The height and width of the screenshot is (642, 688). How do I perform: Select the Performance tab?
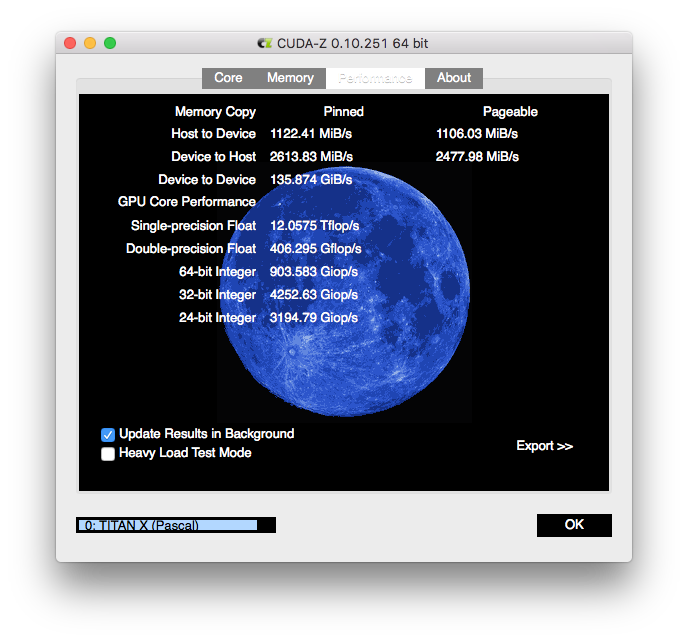375,78
